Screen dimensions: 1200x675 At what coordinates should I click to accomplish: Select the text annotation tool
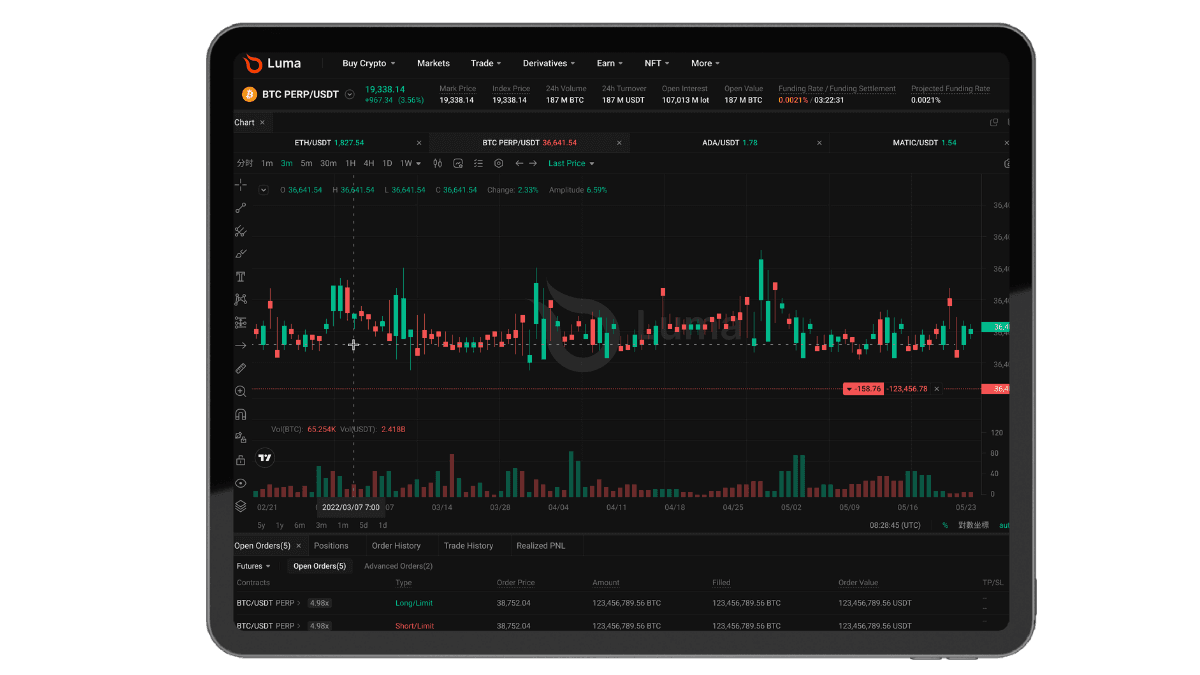point(240,277)
